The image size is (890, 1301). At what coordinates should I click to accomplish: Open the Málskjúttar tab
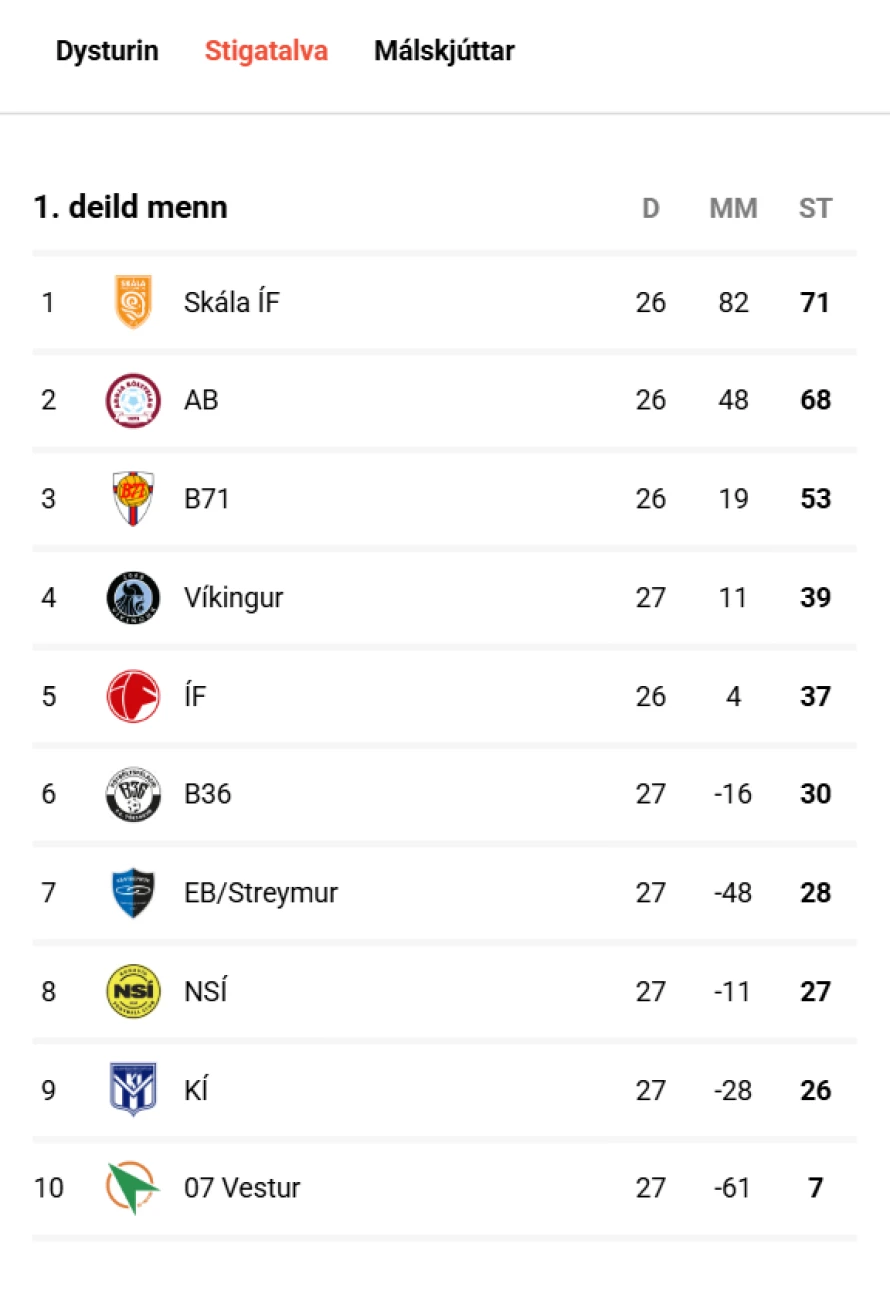pyautogui.click(x=444, y=51)
